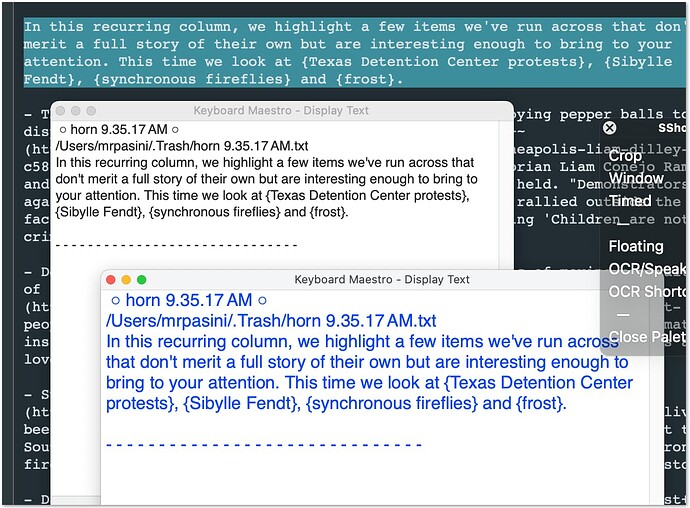Trigger the OCR Shortcut palette entry

647,292
